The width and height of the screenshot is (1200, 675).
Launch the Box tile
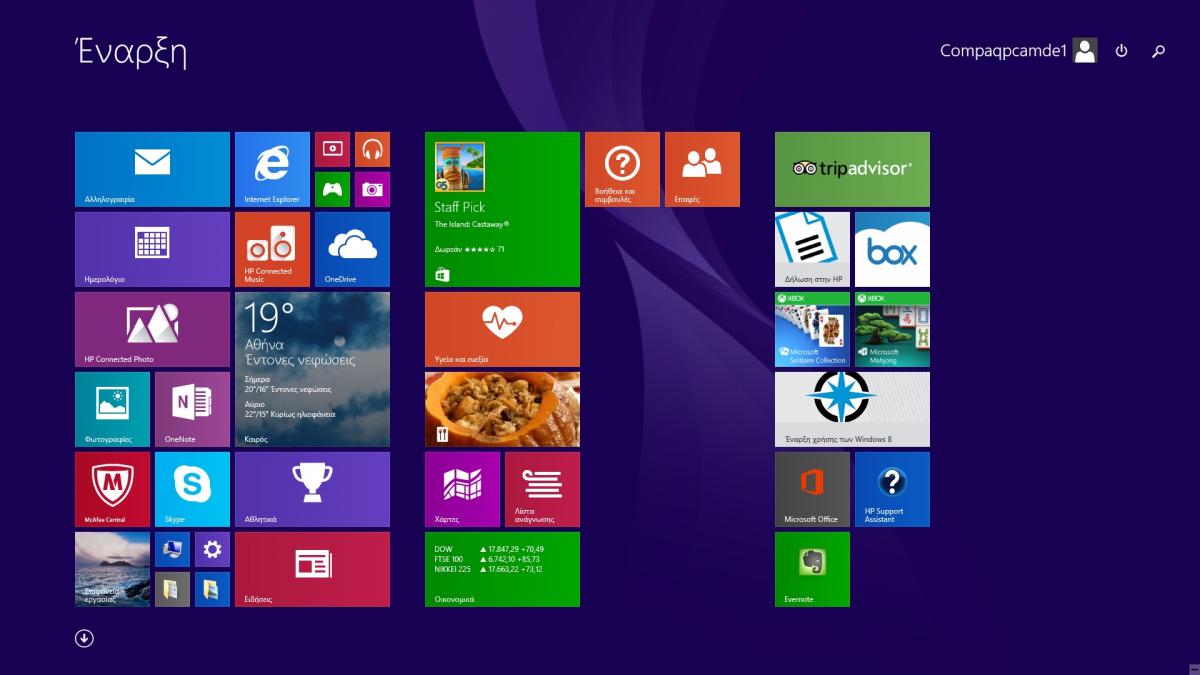pyautogui.click(x=892, y=249)
